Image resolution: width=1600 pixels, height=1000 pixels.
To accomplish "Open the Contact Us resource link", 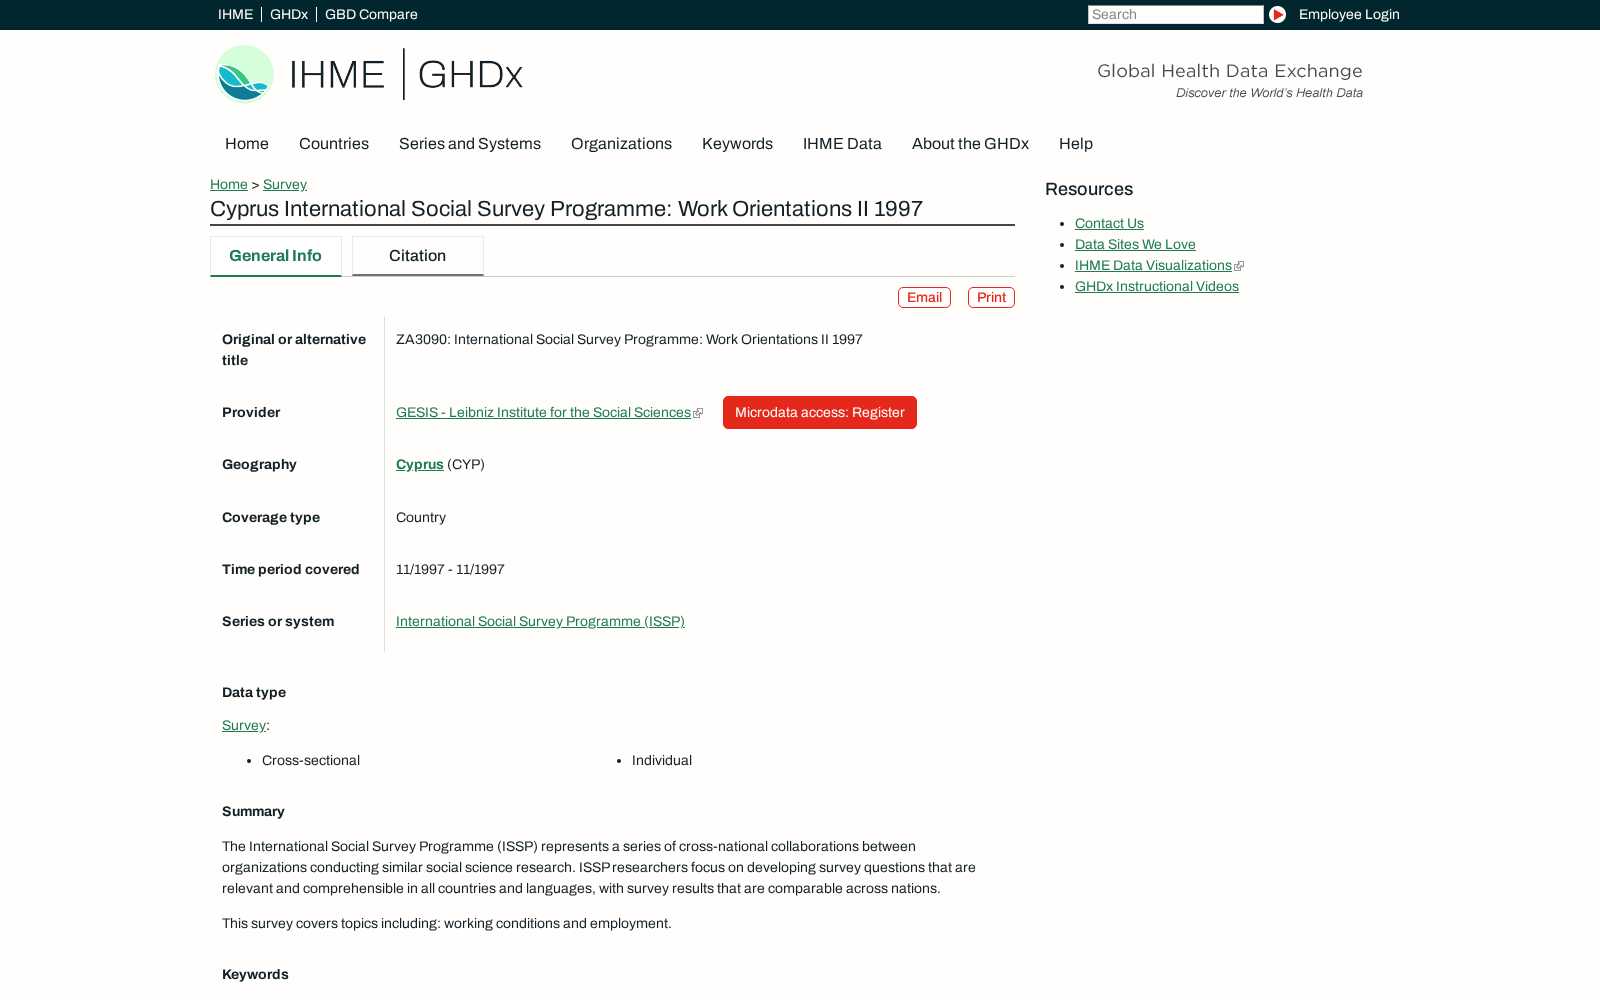I will 1109,224.
